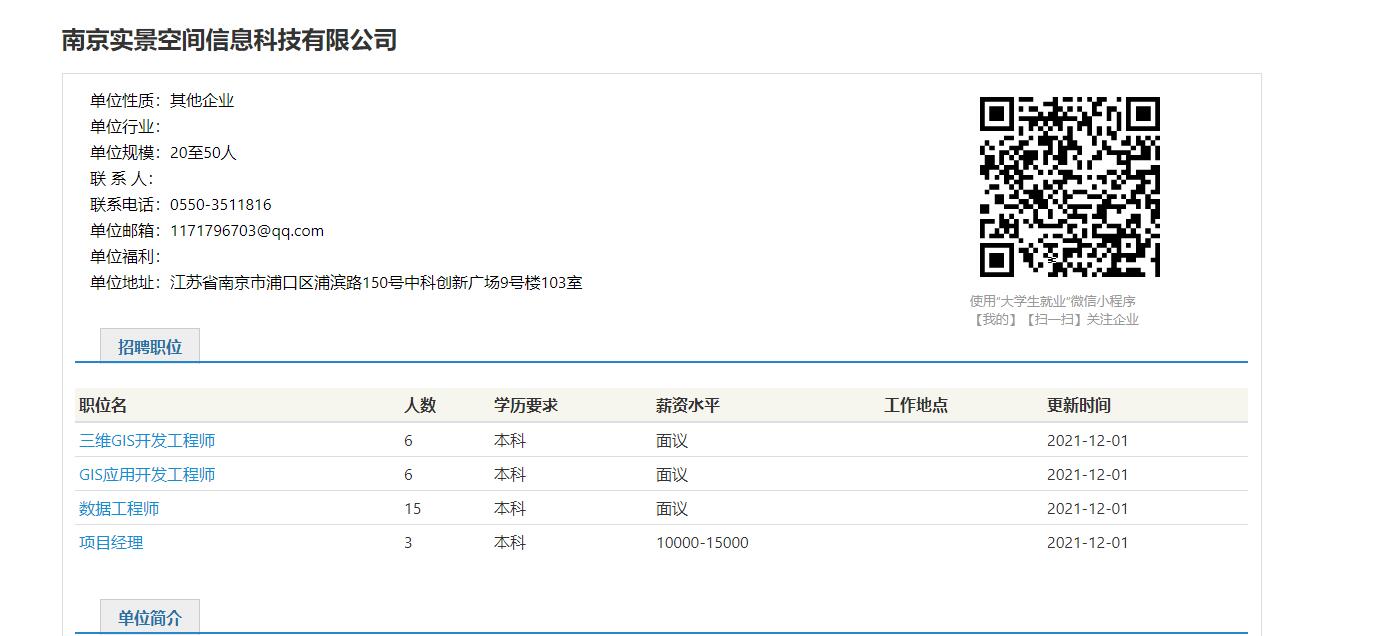Click the company QR code image
Screen dimensions: 1376x636
1069,187
